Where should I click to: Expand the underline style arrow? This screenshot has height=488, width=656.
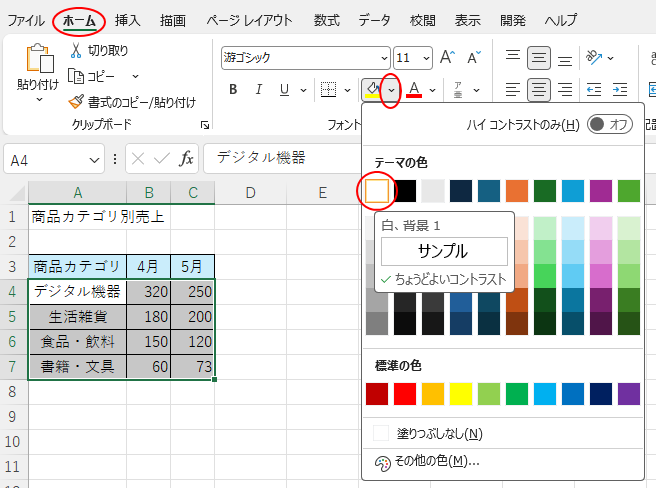[x=304, y=90]
